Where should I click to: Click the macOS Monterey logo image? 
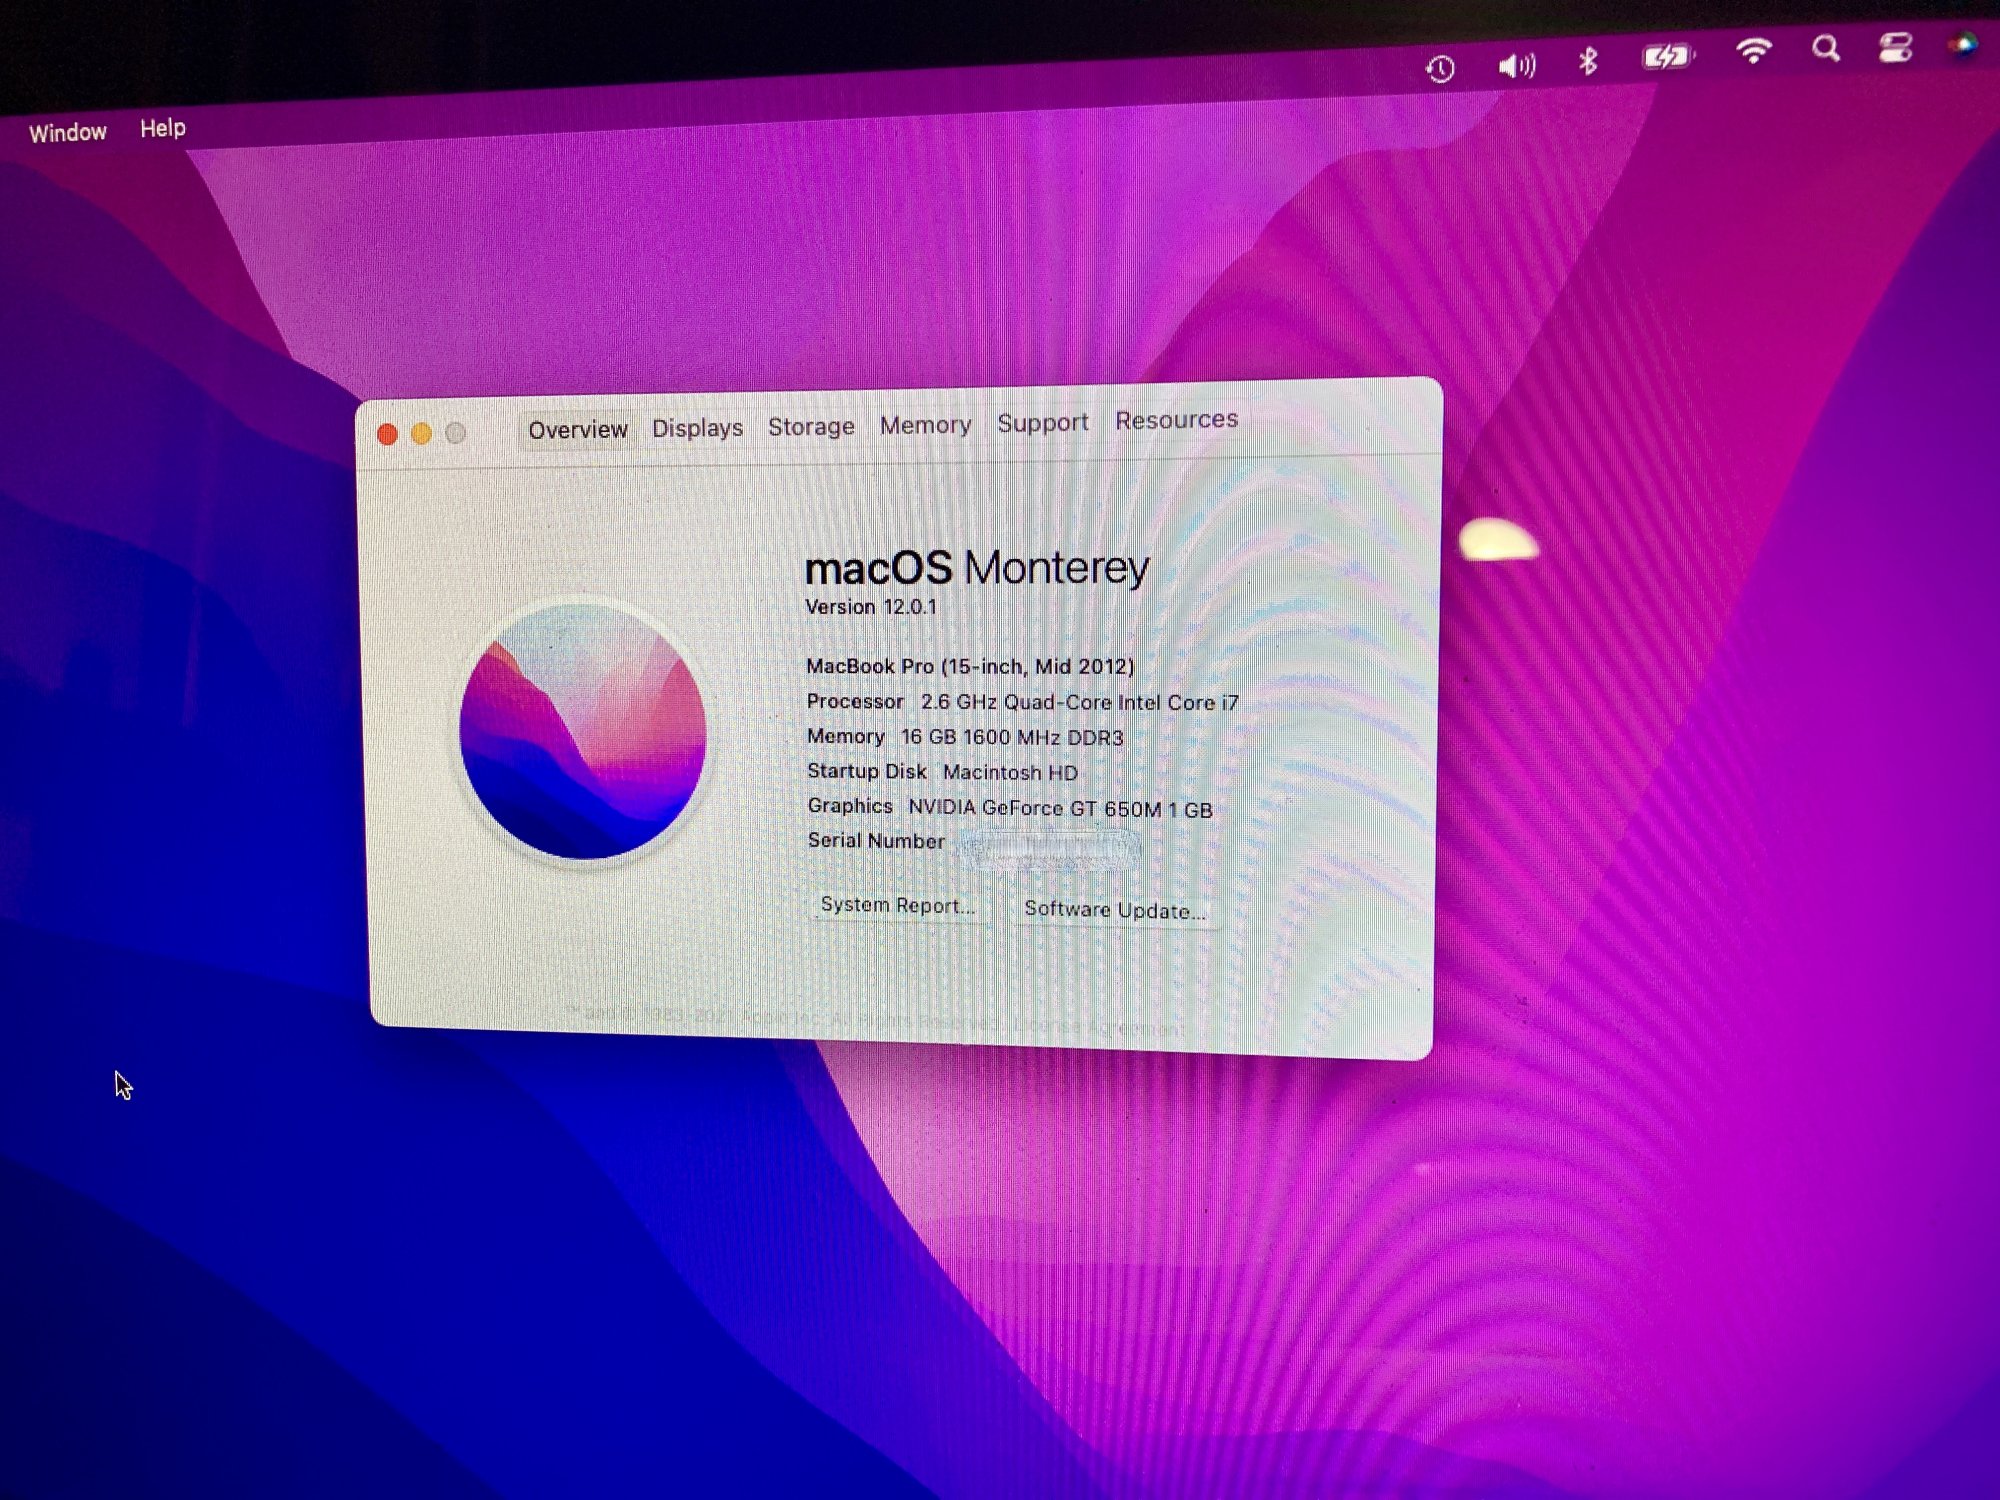tap(583, 731)
